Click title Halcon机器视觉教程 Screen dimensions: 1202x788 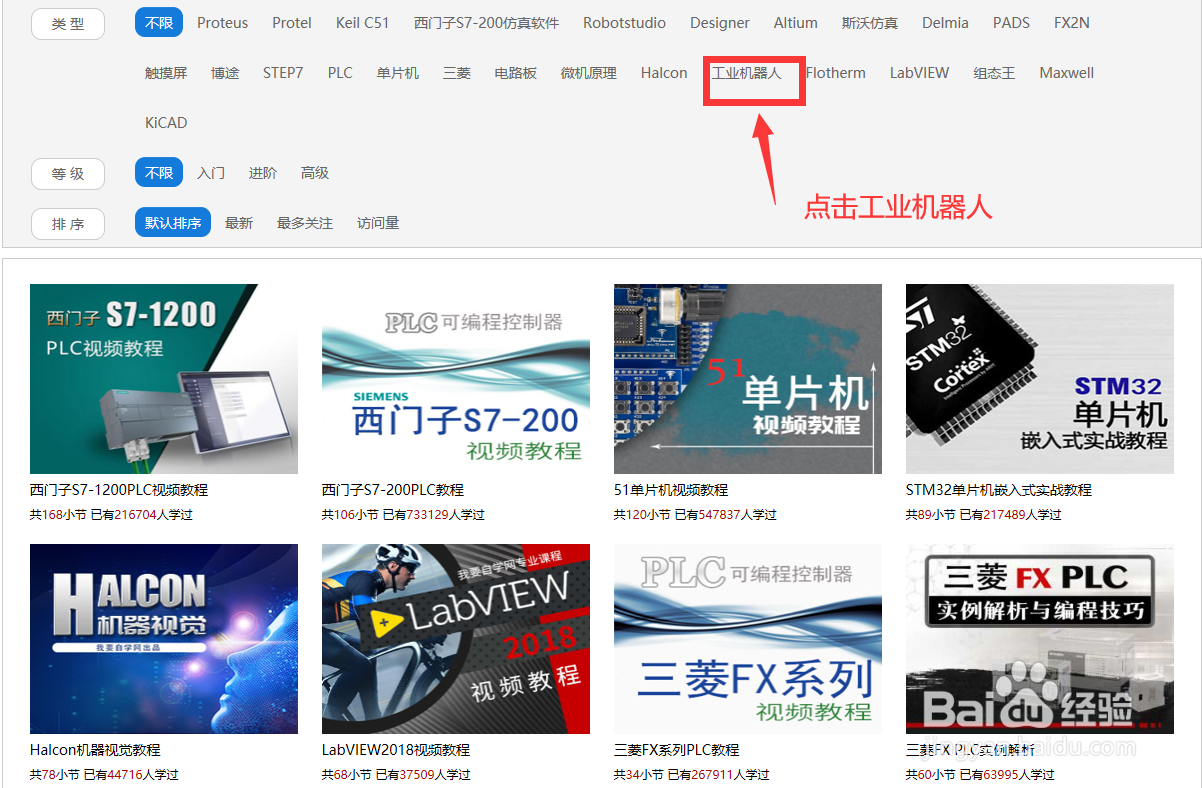(x=95, y=750)
